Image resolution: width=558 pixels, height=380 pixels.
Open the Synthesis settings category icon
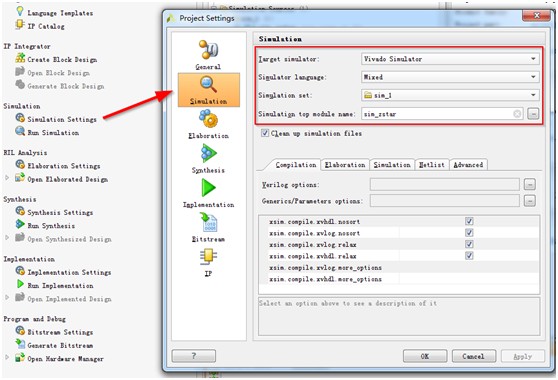click(x=209, y=154)
